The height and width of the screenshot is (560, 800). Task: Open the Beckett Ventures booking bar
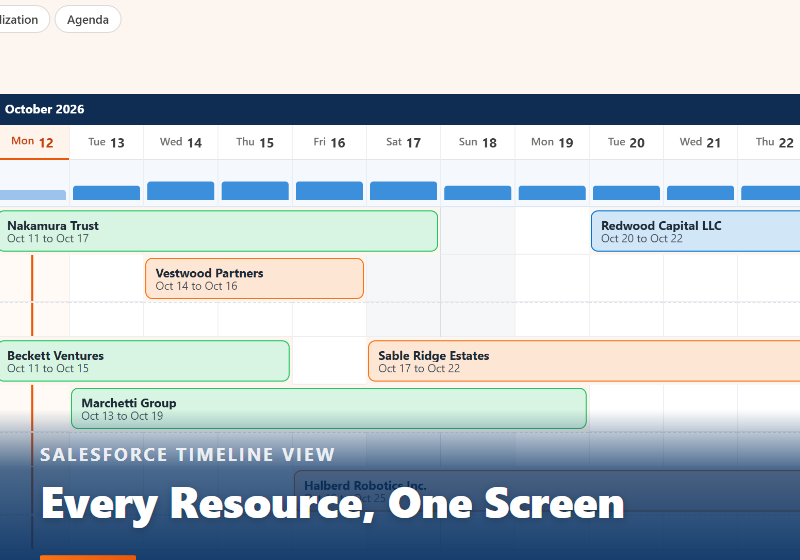pos(144,361)
